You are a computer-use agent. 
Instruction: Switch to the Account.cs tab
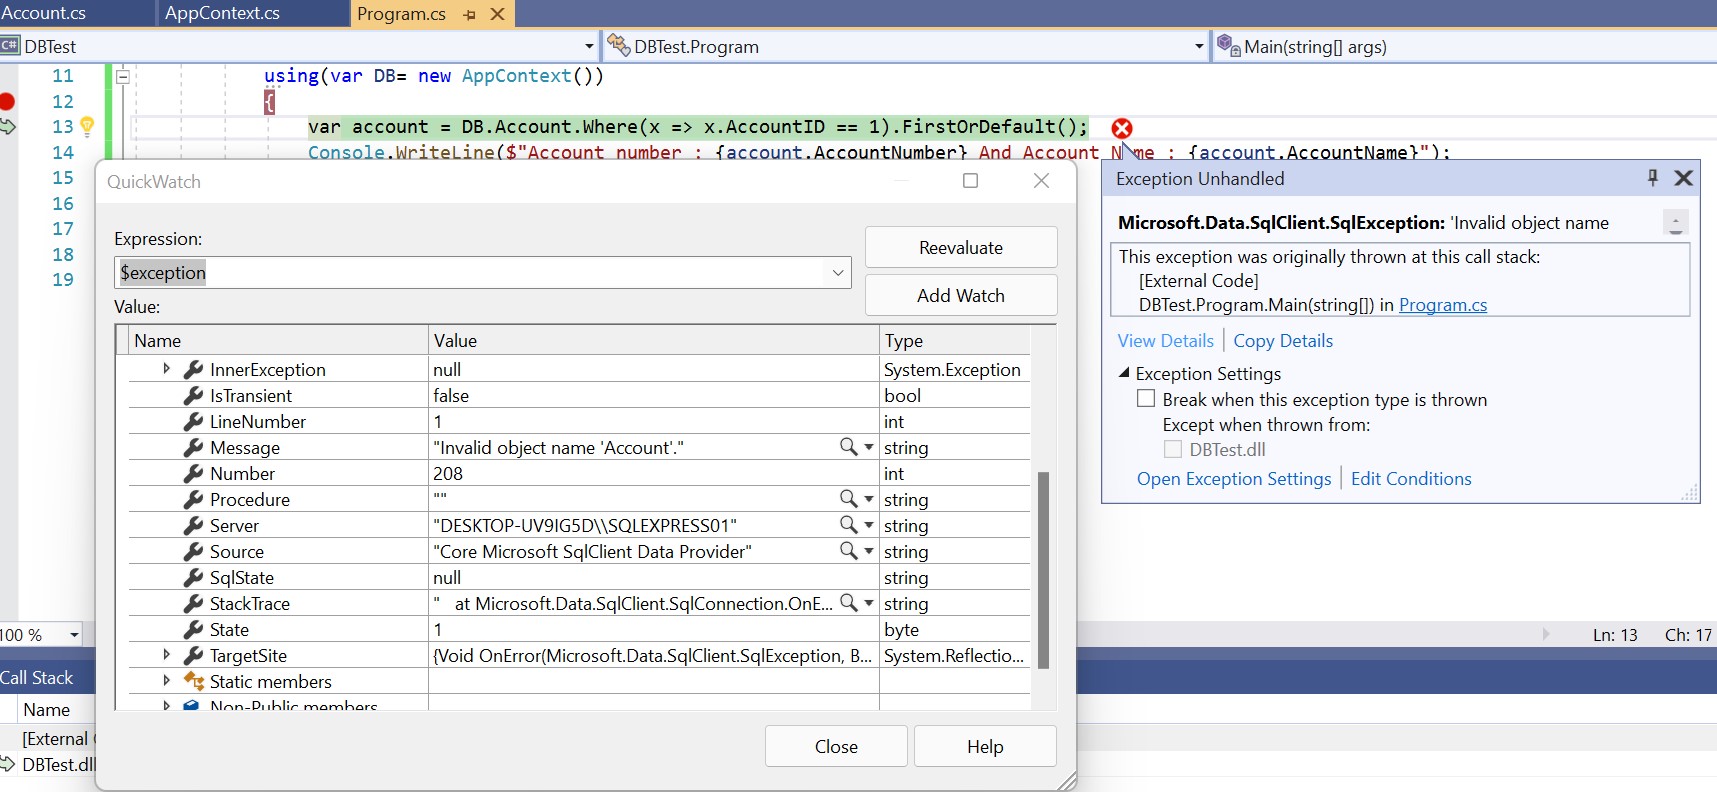pos(44,13)
